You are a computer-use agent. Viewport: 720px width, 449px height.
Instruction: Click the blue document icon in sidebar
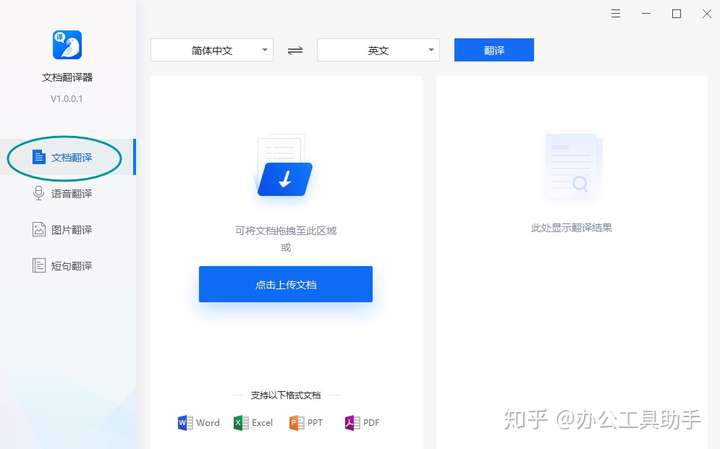pos(39,157)
